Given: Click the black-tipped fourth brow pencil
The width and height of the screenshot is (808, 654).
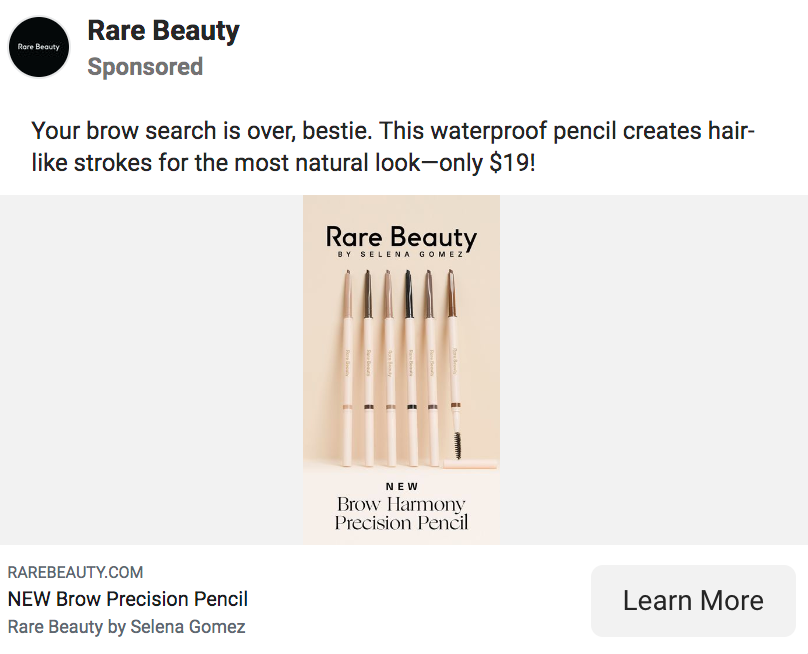Looking at the screenshot, I should [409, 370].
